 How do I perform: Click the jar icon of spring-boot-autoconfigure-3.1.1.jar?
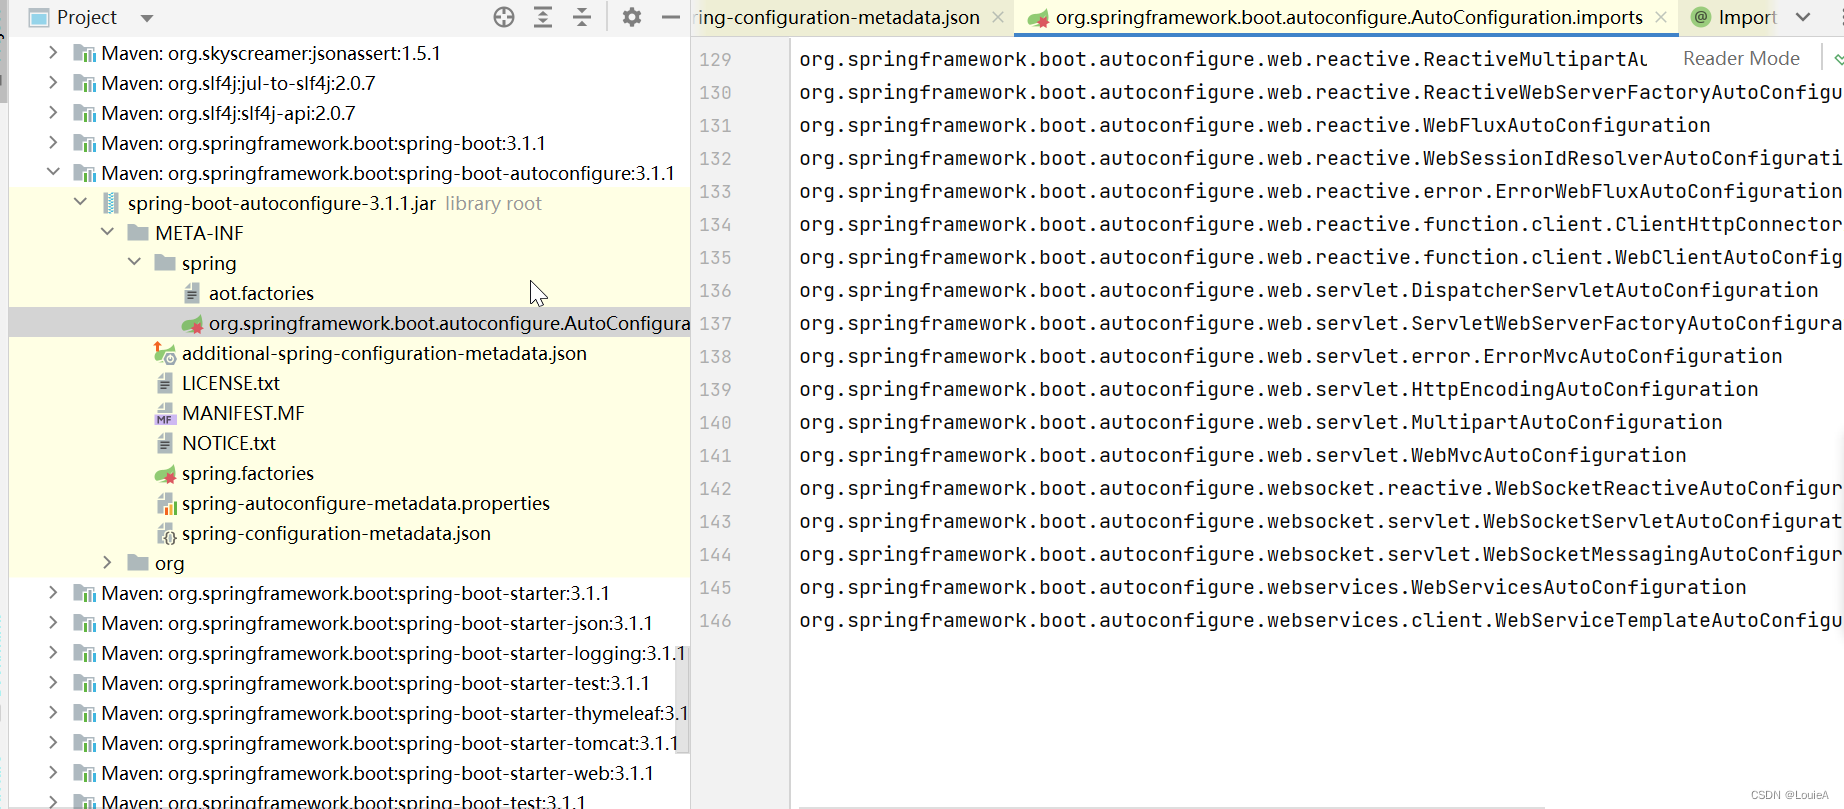click(111, 203)
